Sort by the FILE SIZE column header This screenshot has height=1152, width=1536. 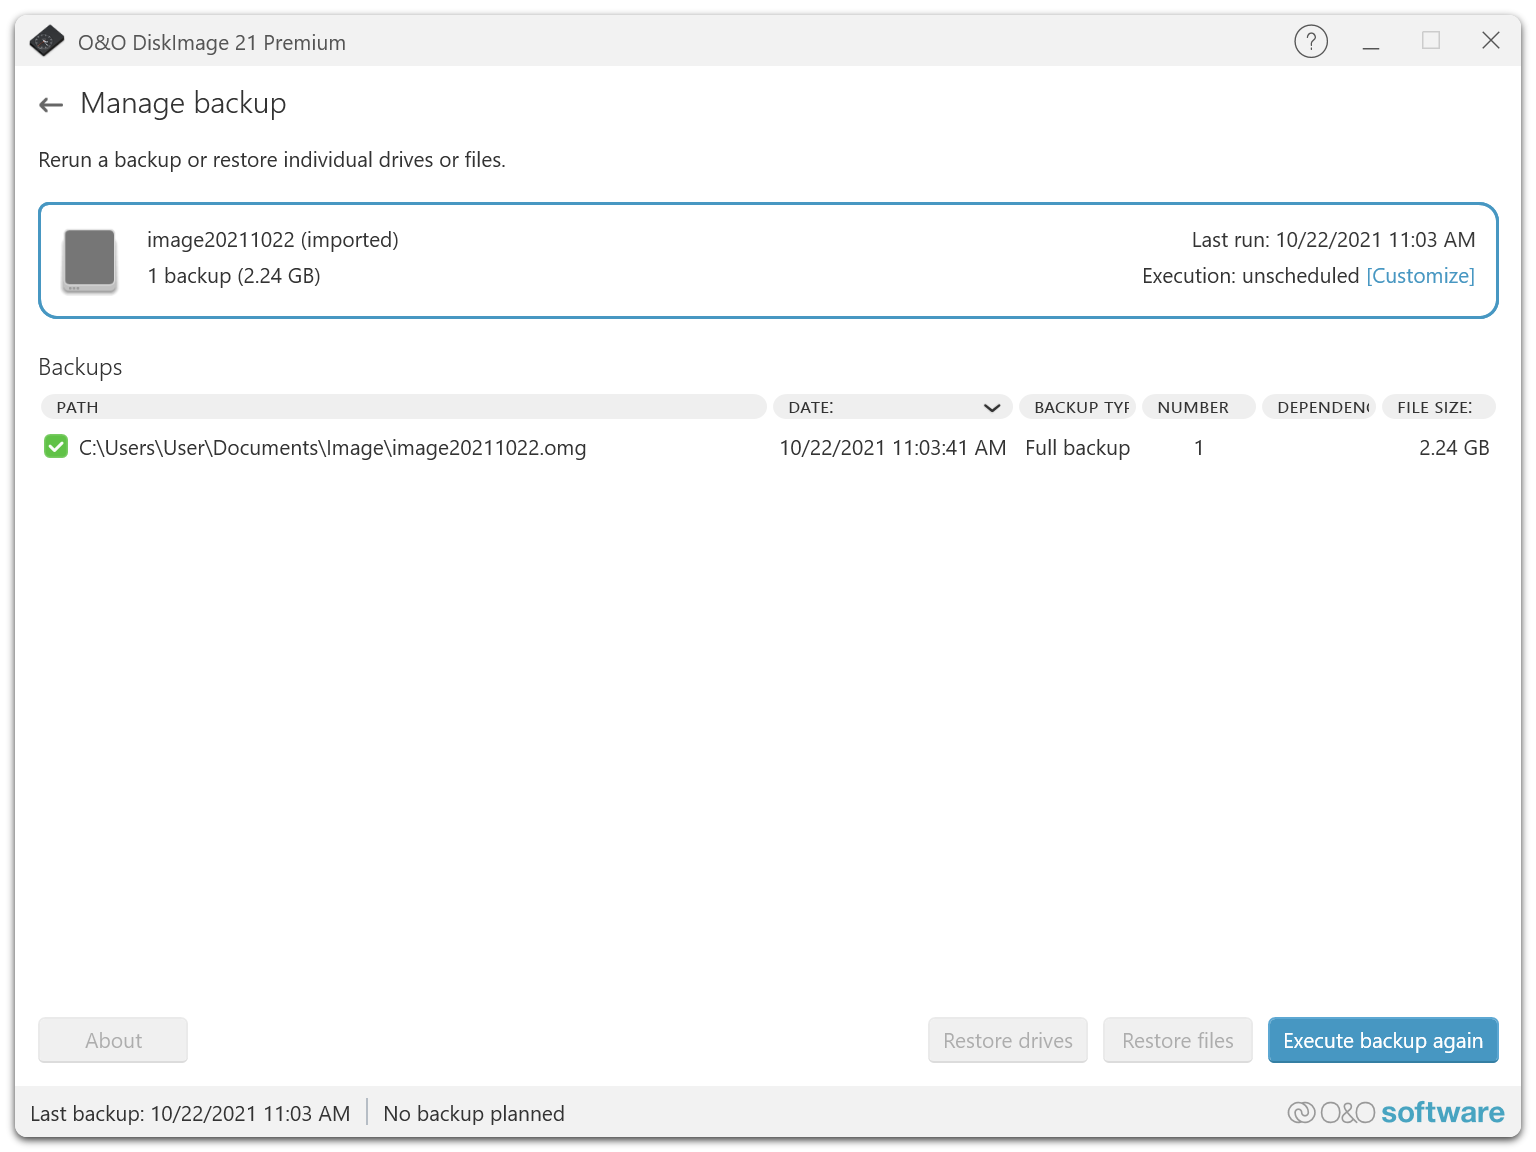click(1439, 407)
